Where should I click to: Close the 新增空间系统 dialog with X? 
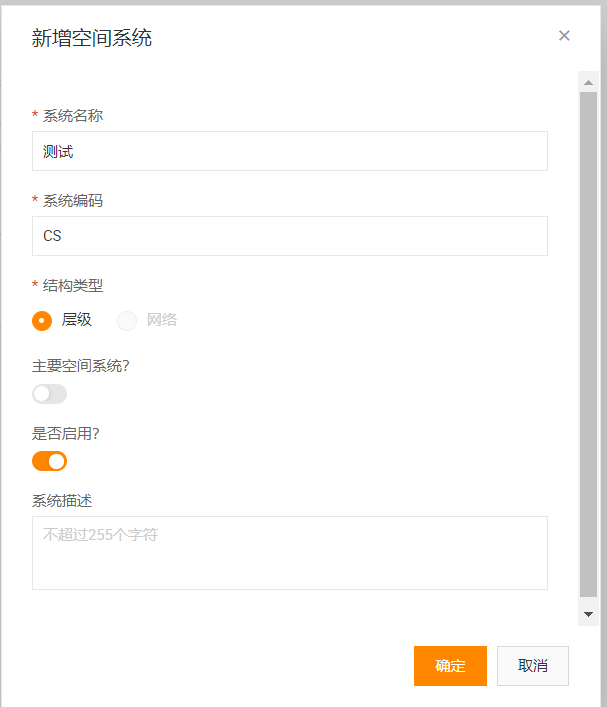point(564,36)
